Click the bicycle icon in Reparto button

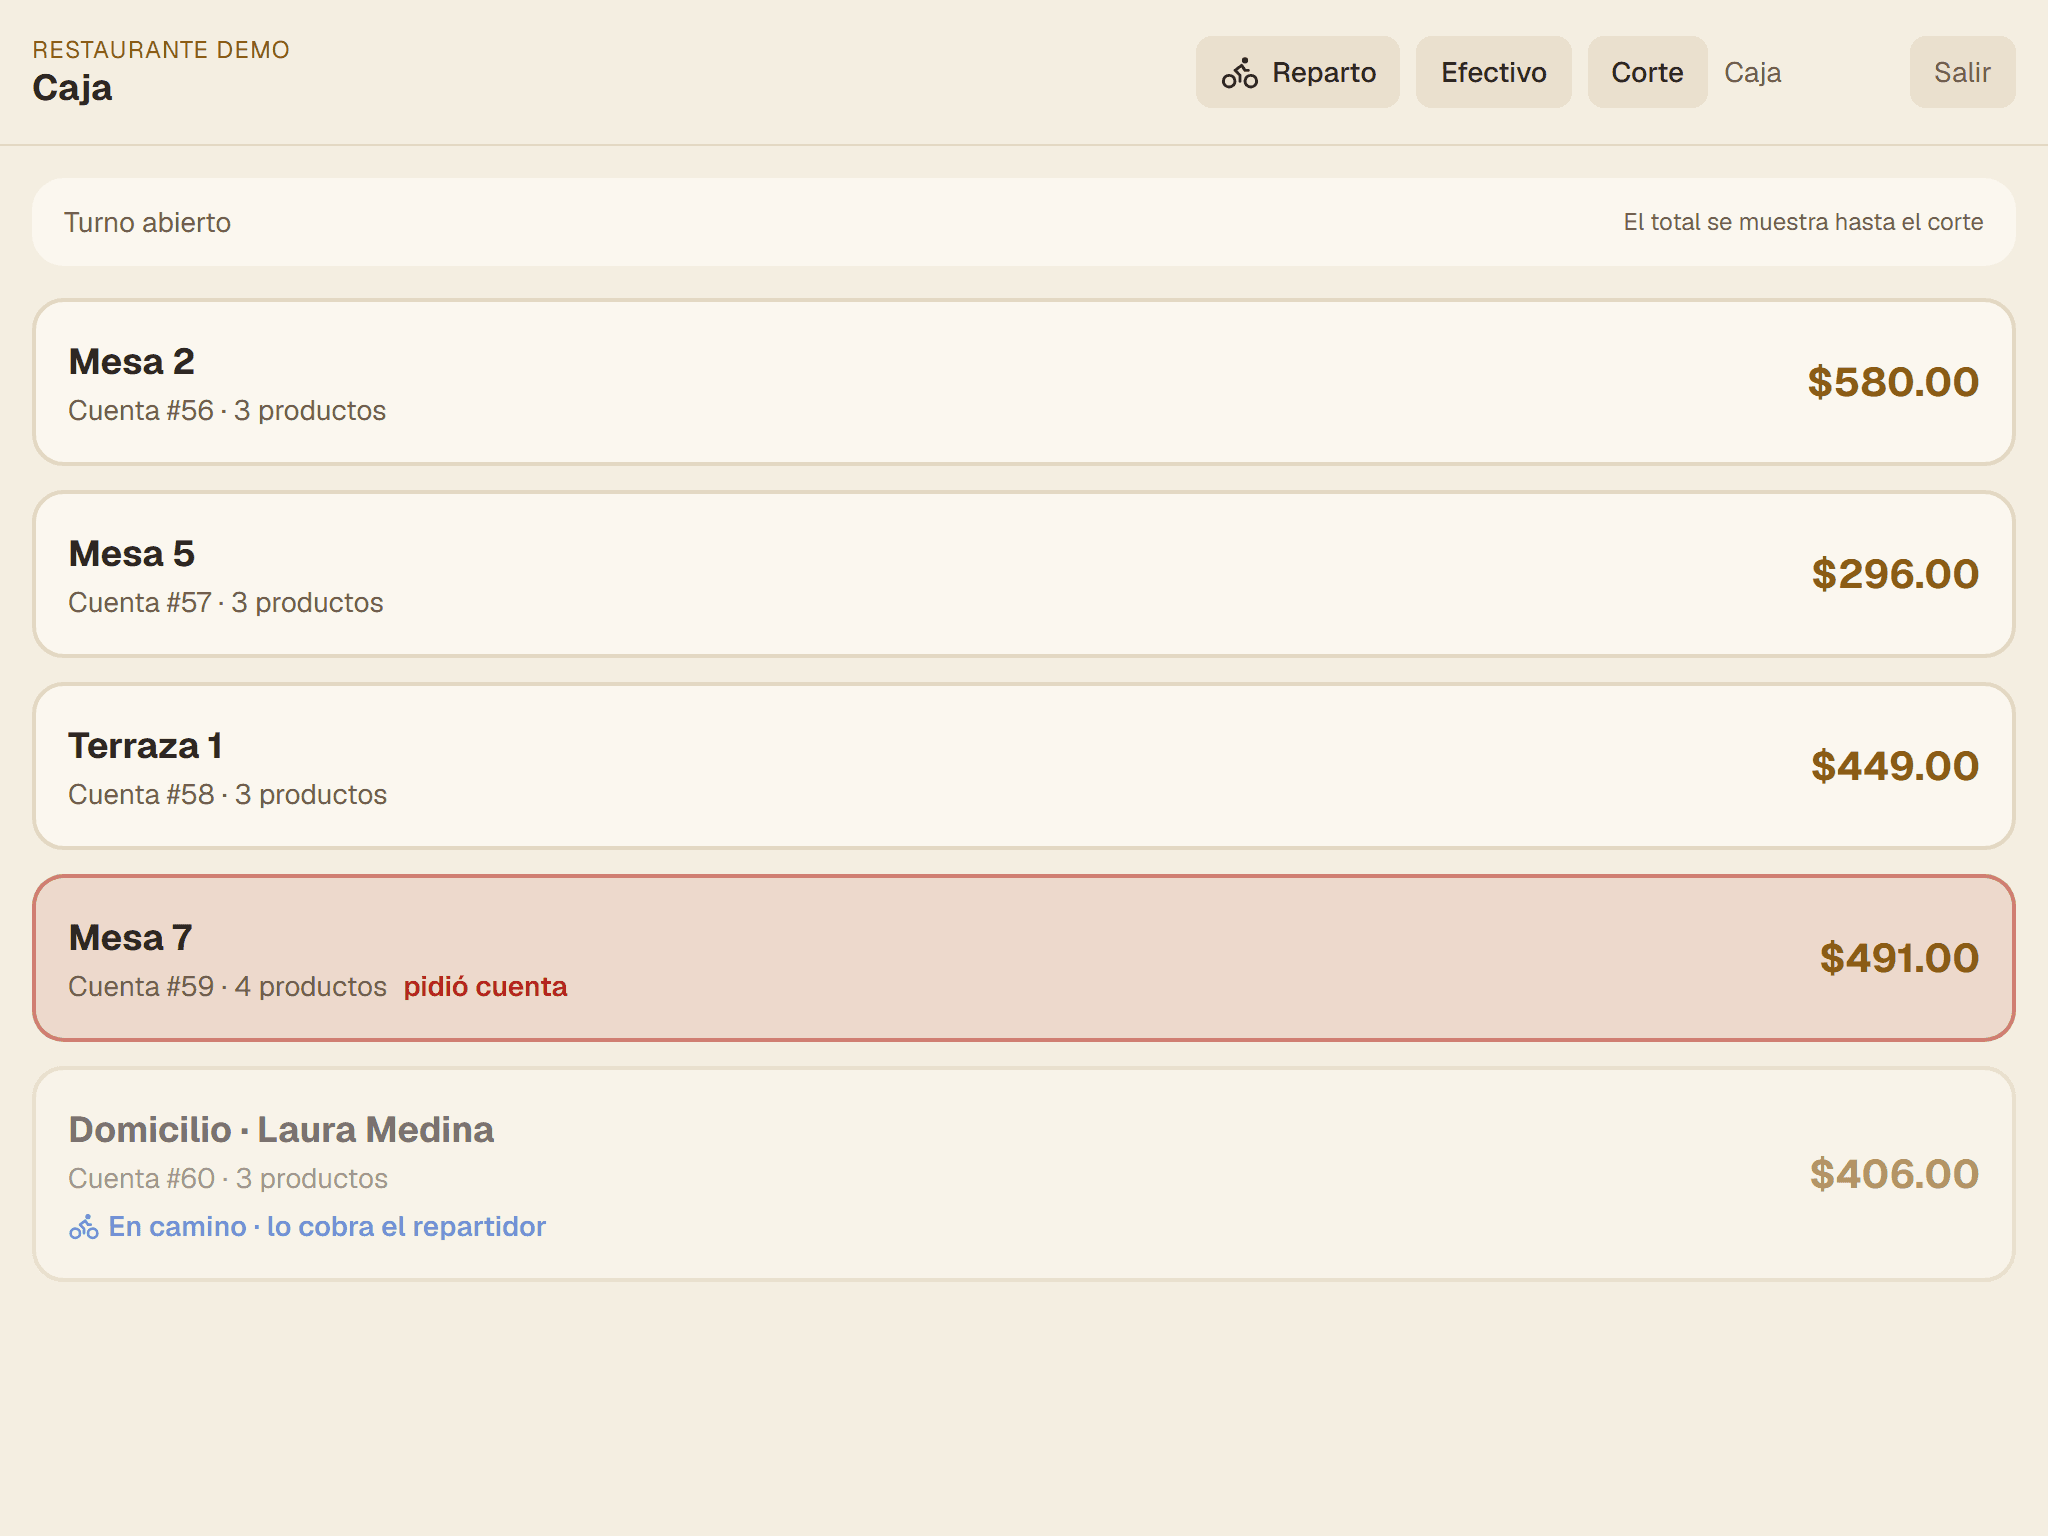(1239, 73)
